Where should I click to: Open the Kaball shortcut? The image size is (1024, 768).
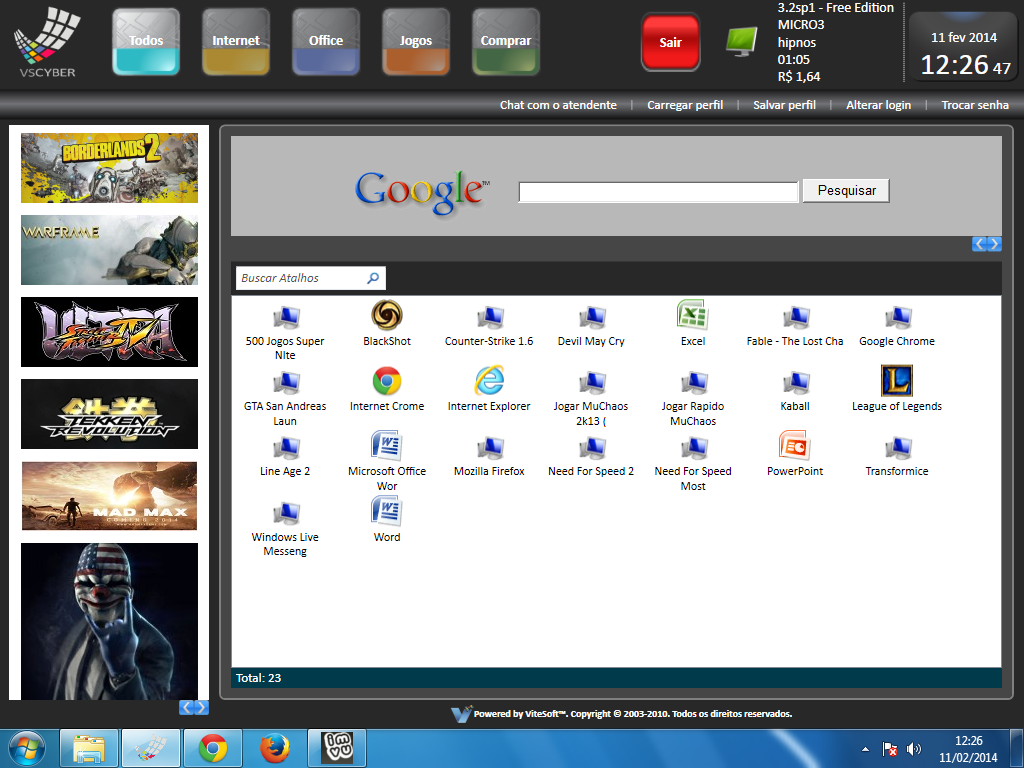(795, 391)
